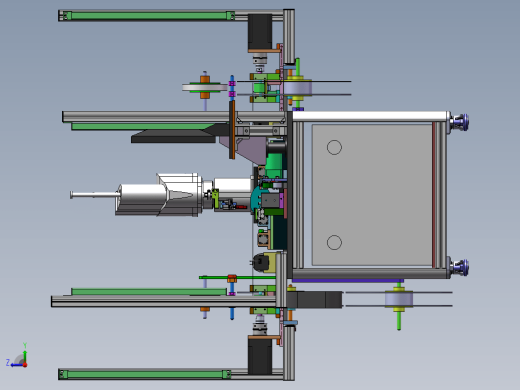Select the upper right leveling foot
520x390 pixels.
coord(459,122)
